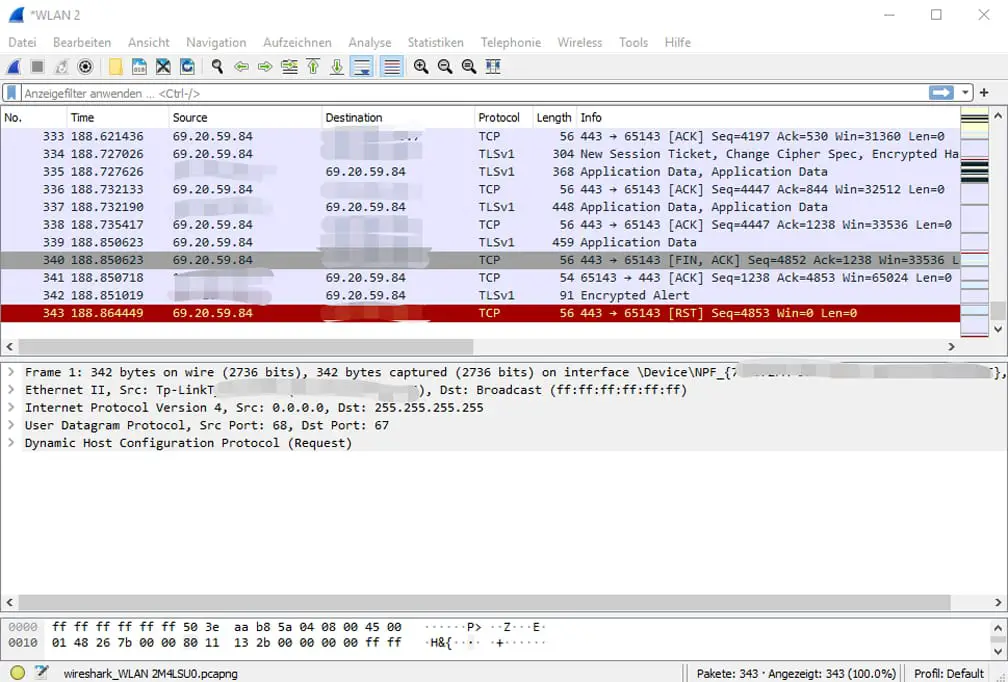This screenshot has width=1008, height=682.
Task: Add a filter button with plus icon
Action: [984, 93]
